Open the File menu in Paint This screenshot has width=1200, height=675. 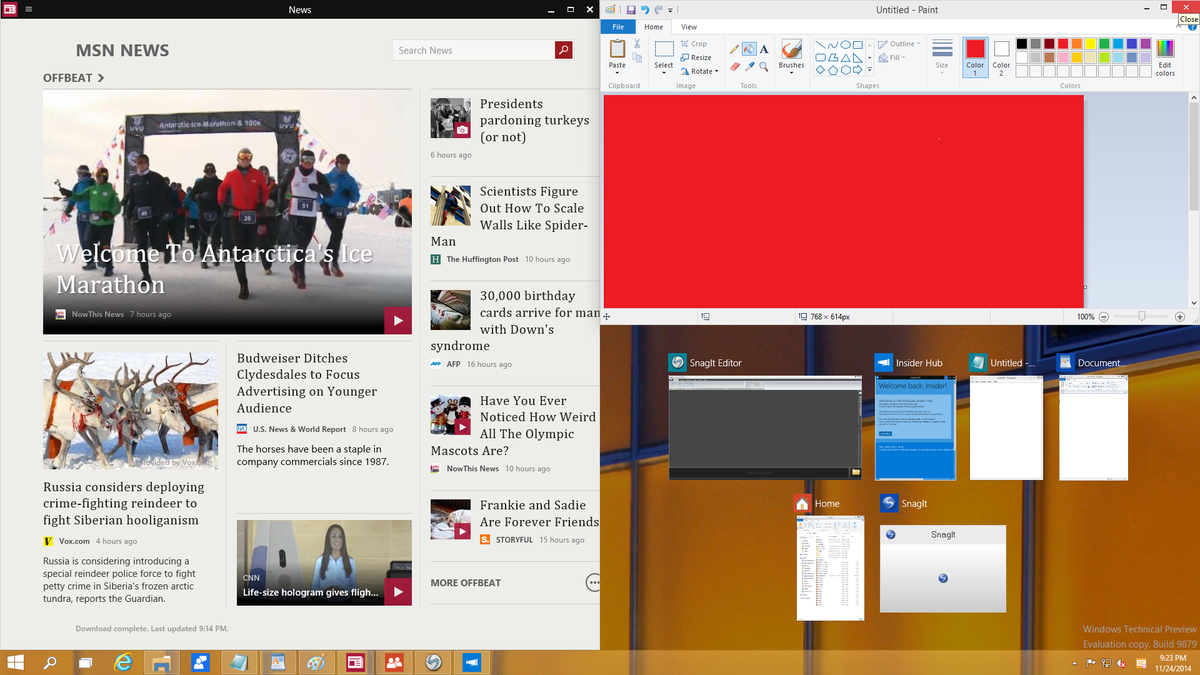point(618,27)
